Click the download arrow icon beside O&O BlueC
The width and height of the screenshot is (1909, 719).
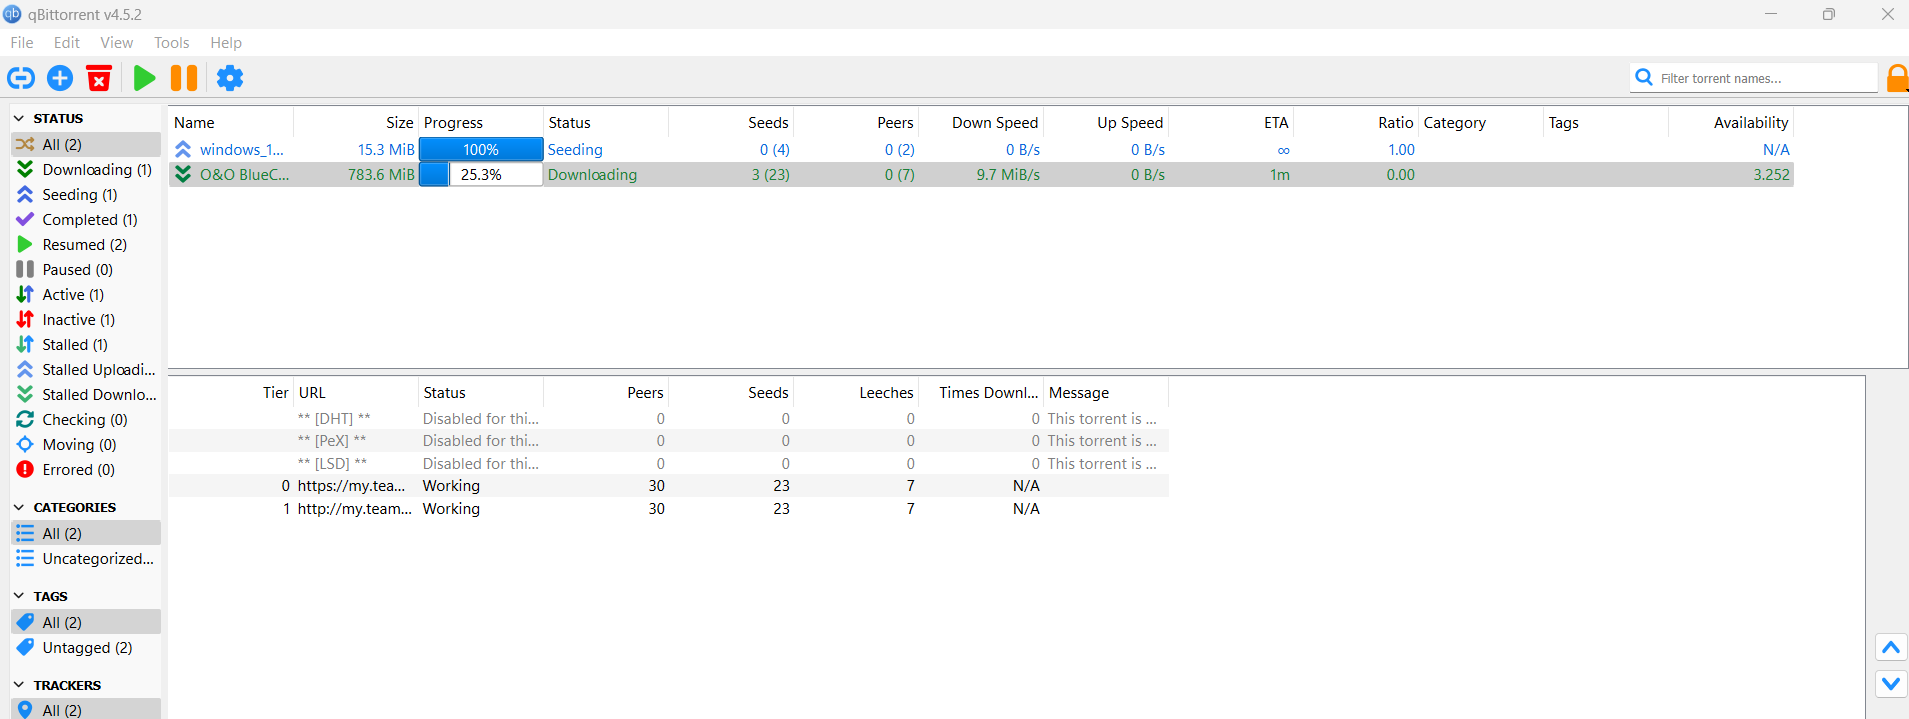(x=183, y=174)
